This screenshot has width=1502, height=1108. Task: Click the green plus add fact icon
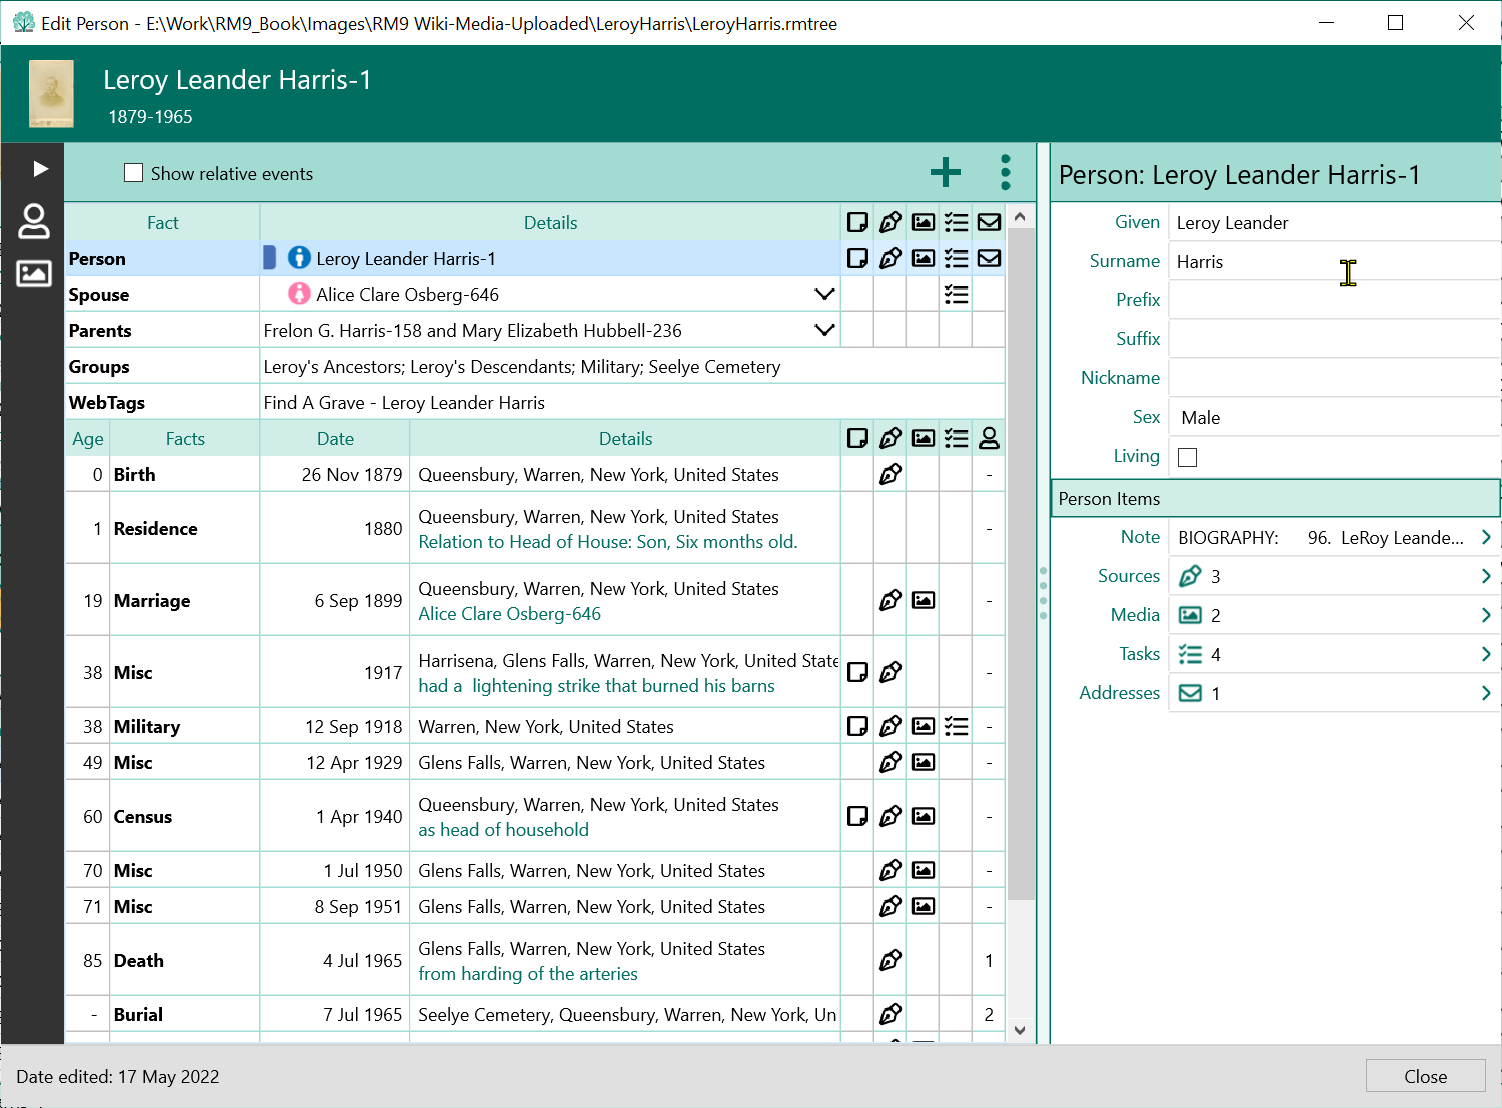point(945,173)
